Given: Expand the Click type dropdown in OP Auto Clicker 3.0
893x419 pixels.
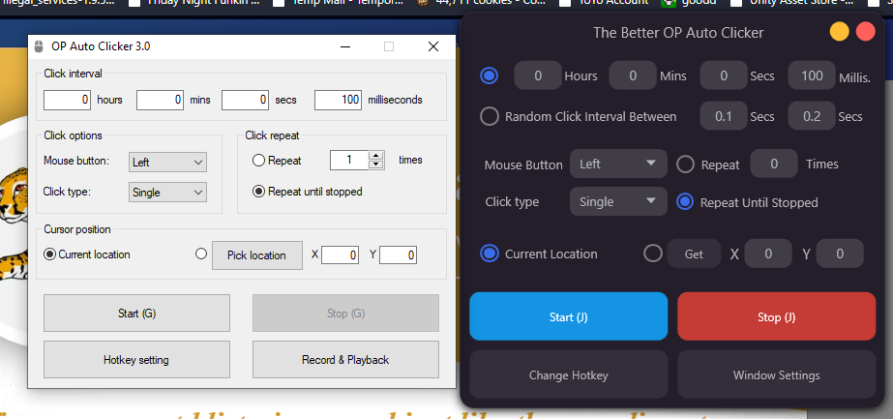Looking at the screenshot, I should tap(167, 191).
